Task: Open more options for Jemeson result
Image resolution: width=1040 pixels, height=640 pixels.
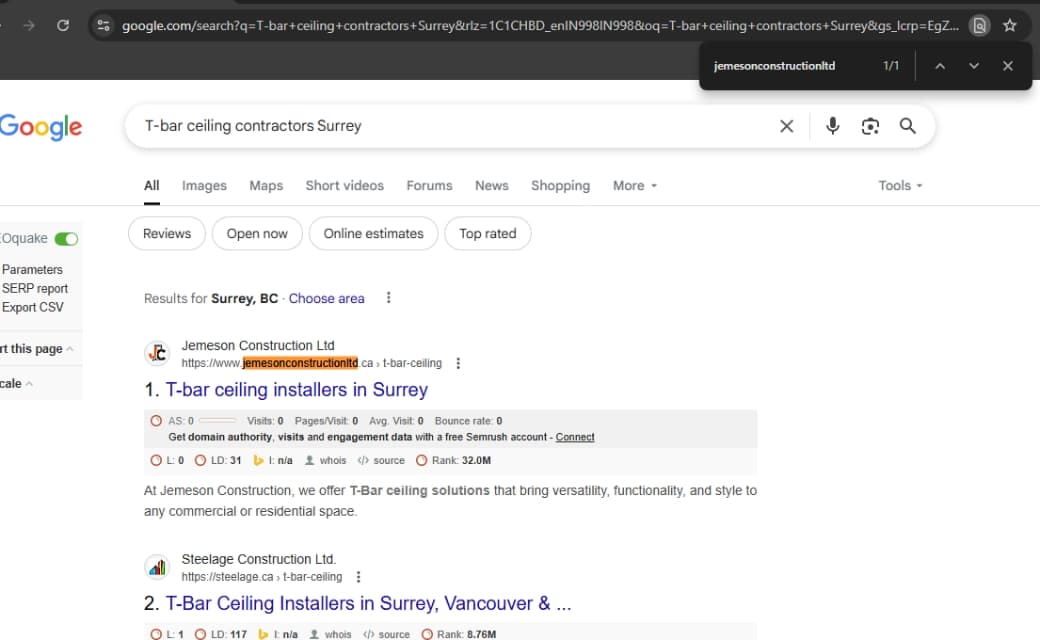Action: pos(458,363)
